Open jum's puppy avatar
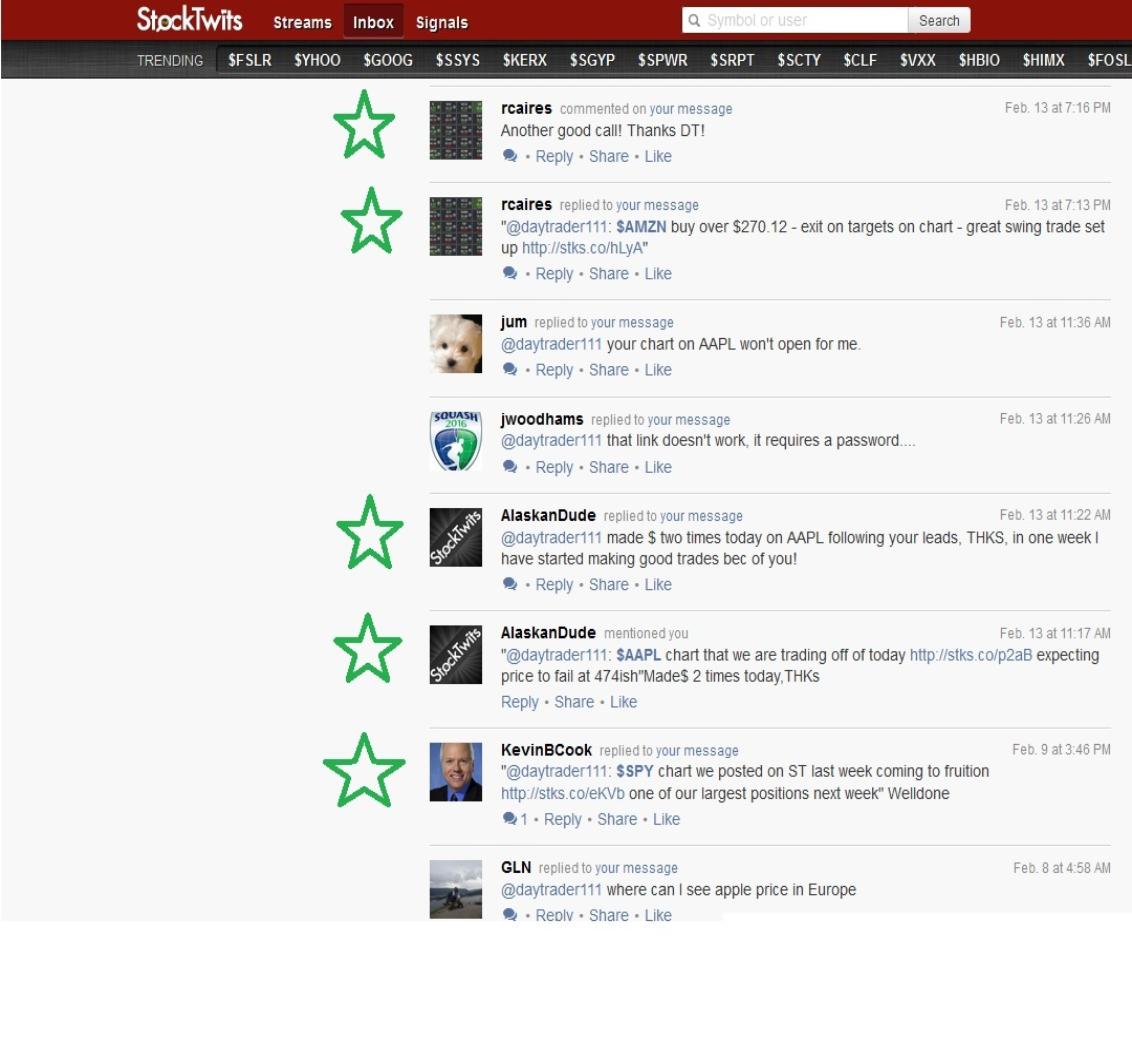 click(x=455, y=343)
